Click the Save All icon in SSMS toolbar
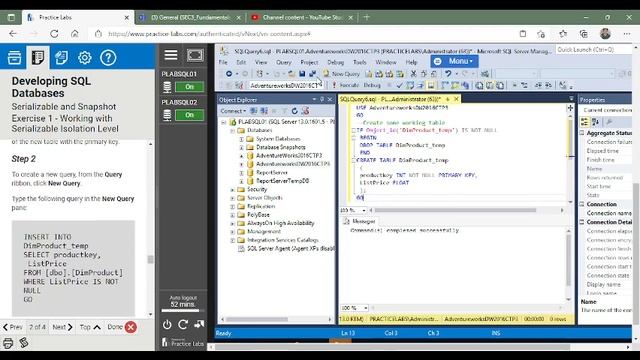The width and height of the screenshot is (640, 360). (x=313, y=73)
